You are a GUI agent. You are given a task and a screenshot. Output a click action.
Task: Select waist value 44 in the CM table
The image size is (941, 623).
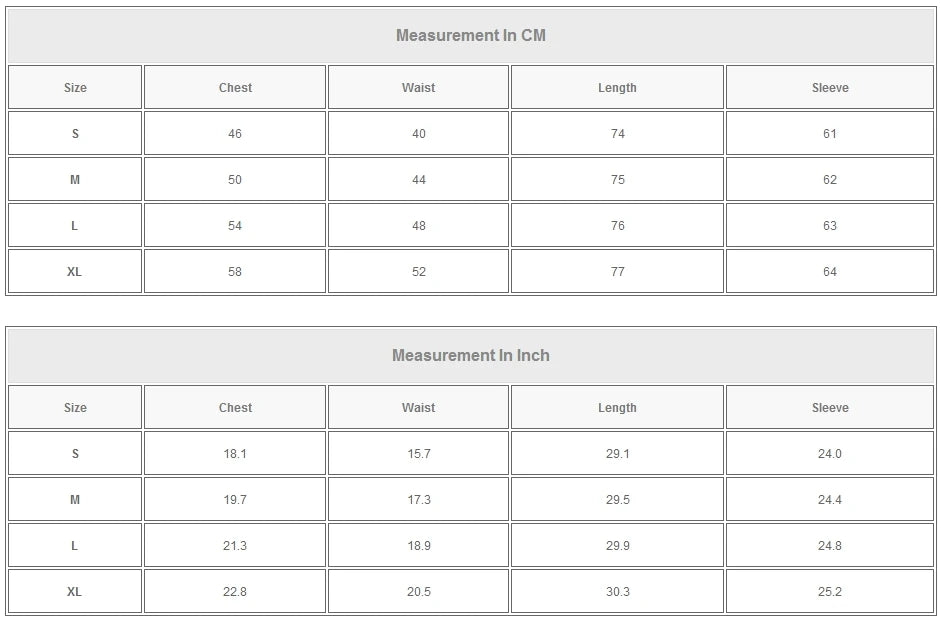coord(418,180)
